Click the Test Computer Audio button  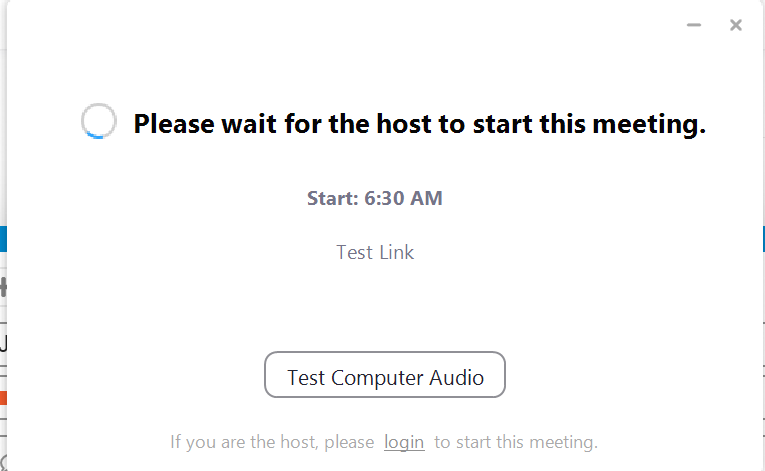[385, 374]
